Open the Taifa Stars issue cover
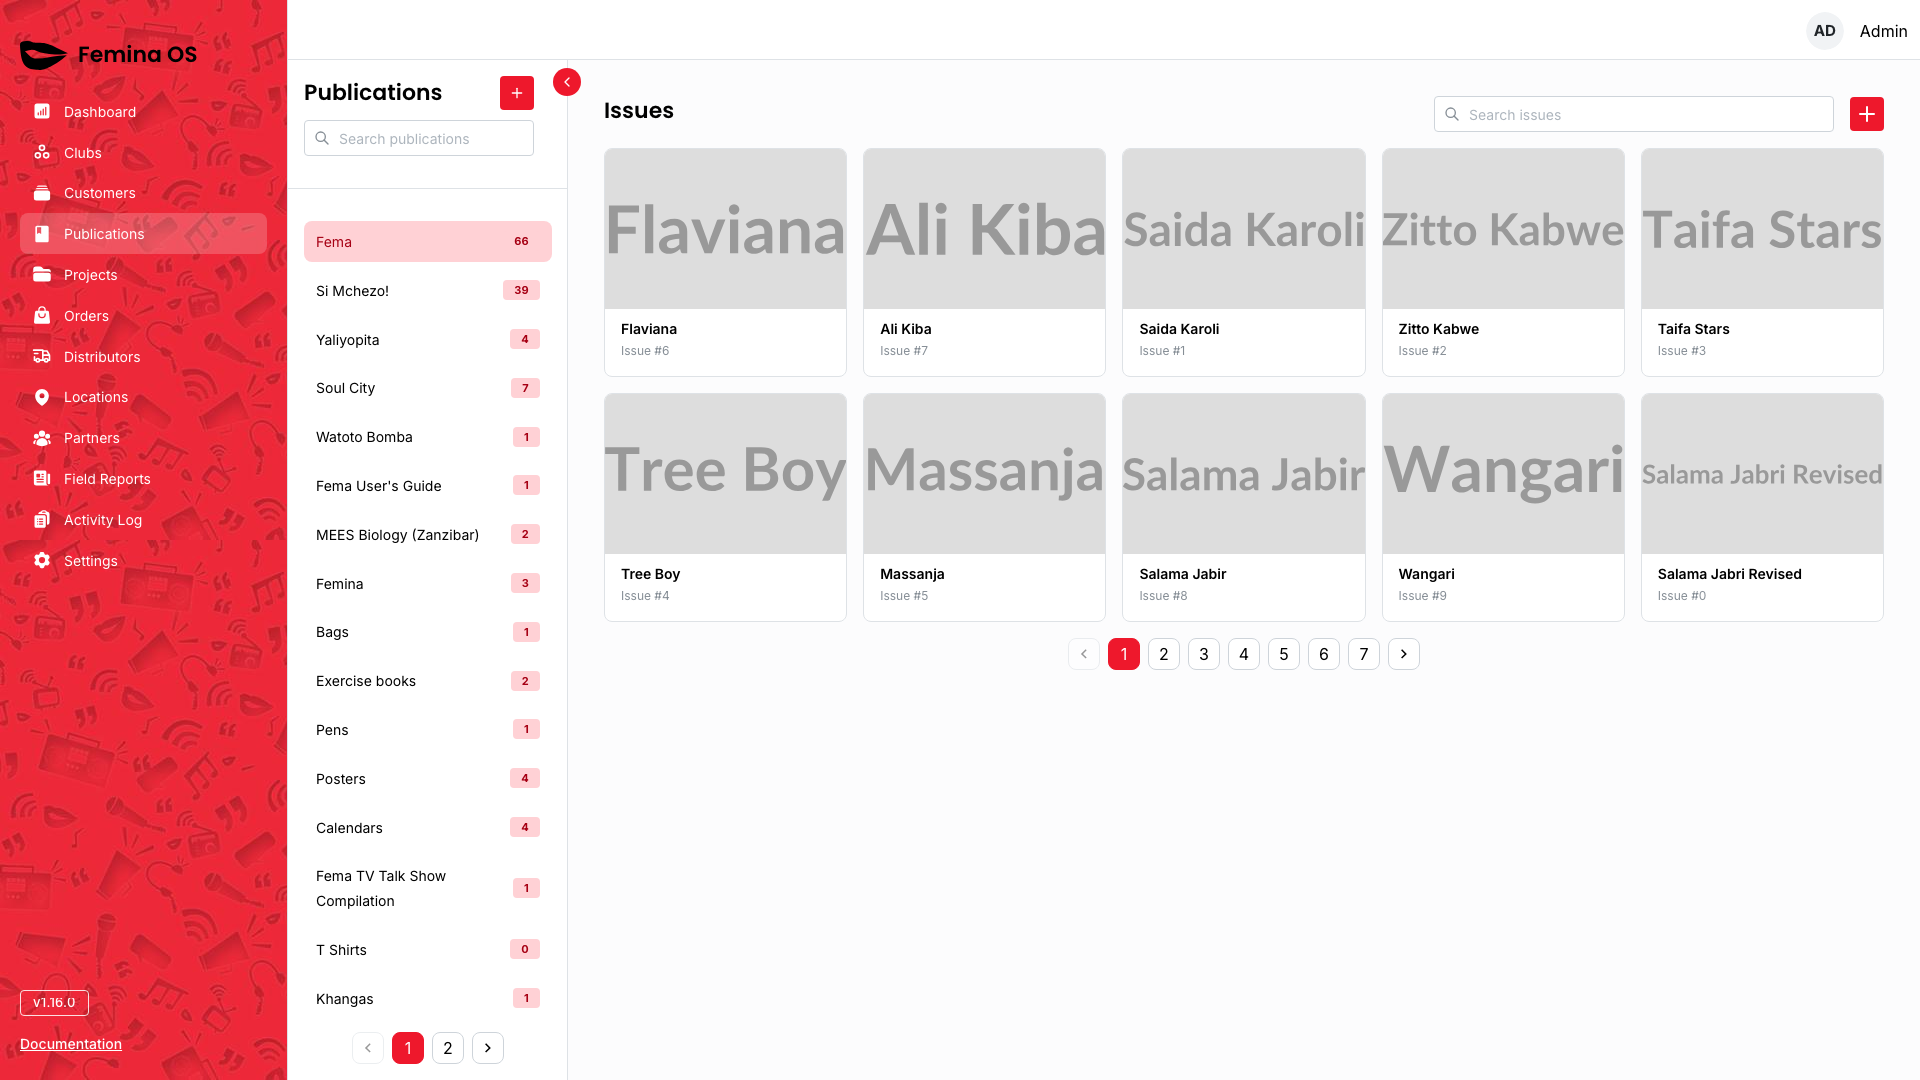Image resolution: width=1920 pixels, height=1080 pixels. click(x=1762, y=229)
